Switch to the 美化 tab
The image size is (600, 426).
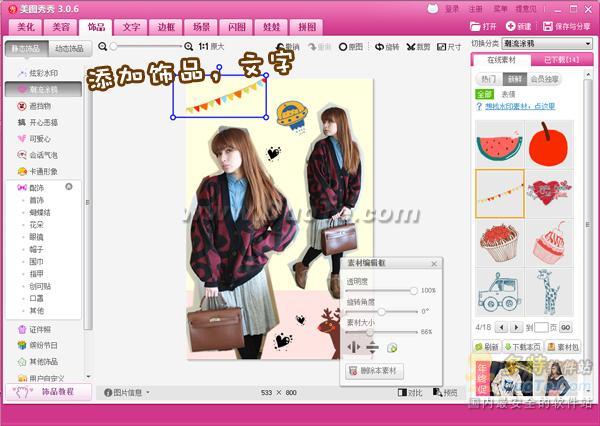click(26, 27)
